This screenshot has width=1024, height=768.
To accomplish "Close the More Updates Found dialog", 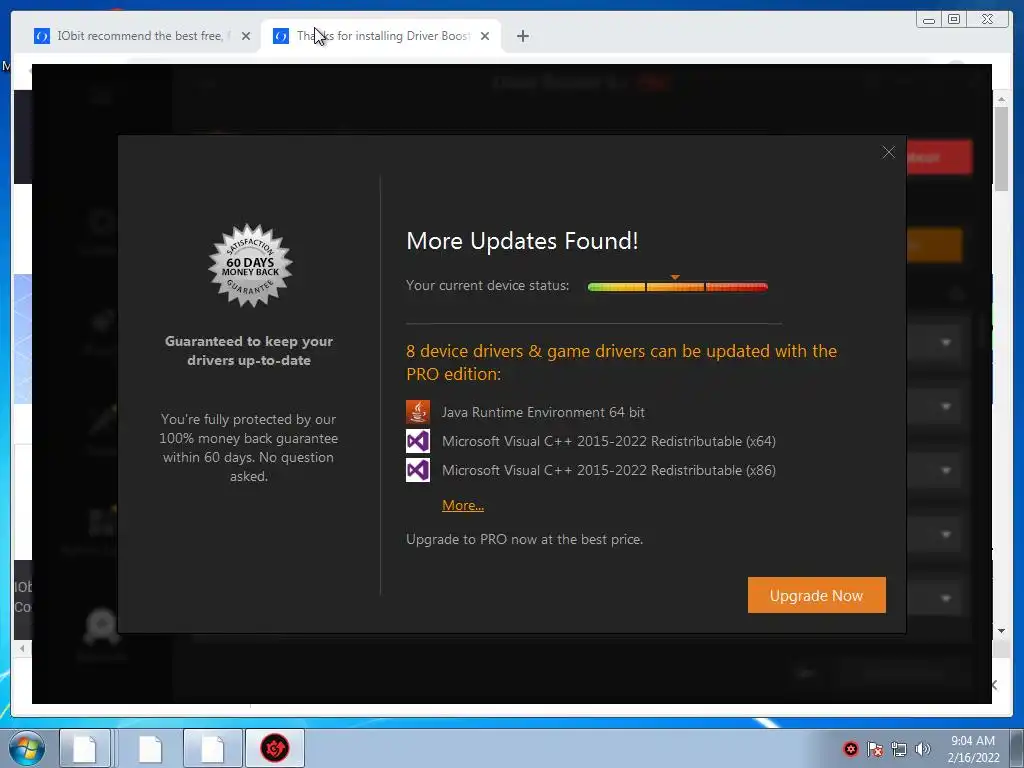I will 888,152.
